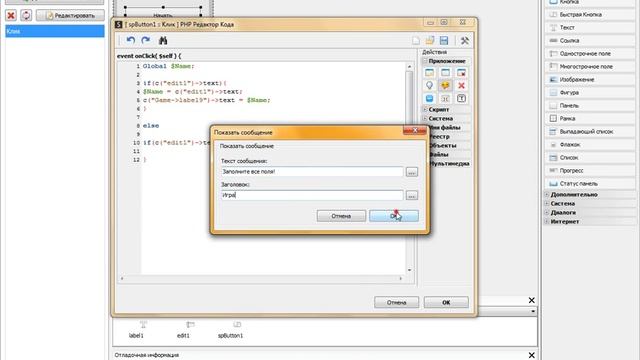Pick the Текст component

pyautogui.click(x=590, y=27)
